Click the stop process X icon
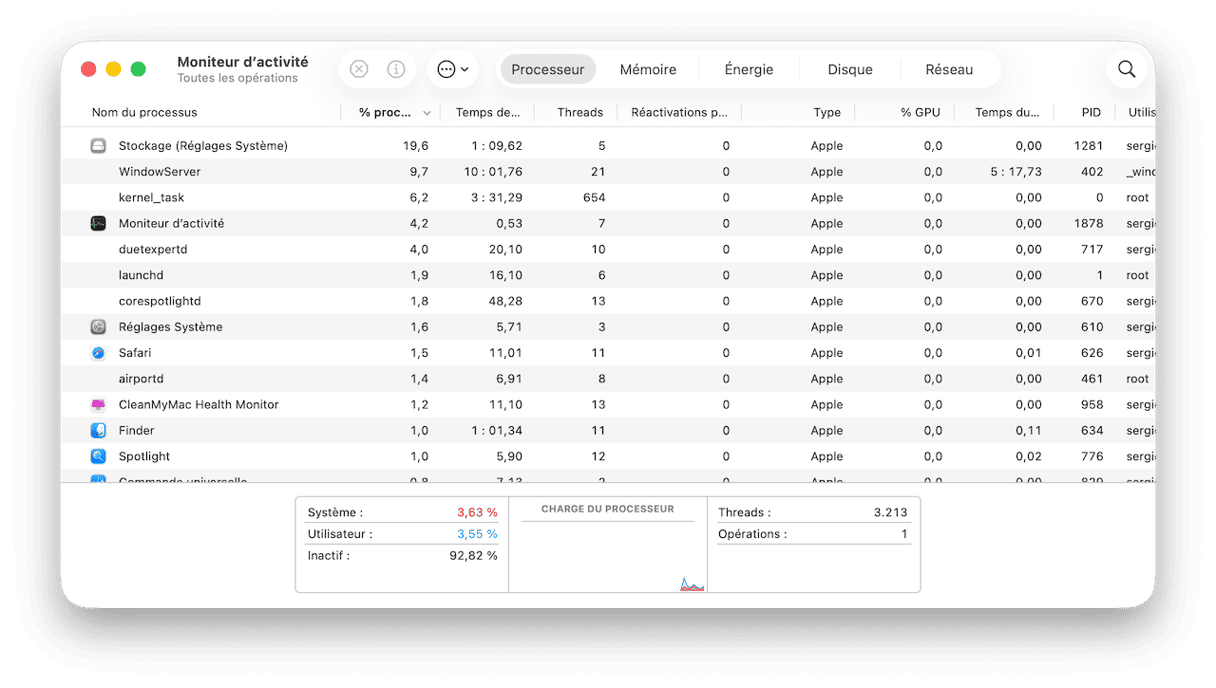1216x688 pixels. click(359, 69)
